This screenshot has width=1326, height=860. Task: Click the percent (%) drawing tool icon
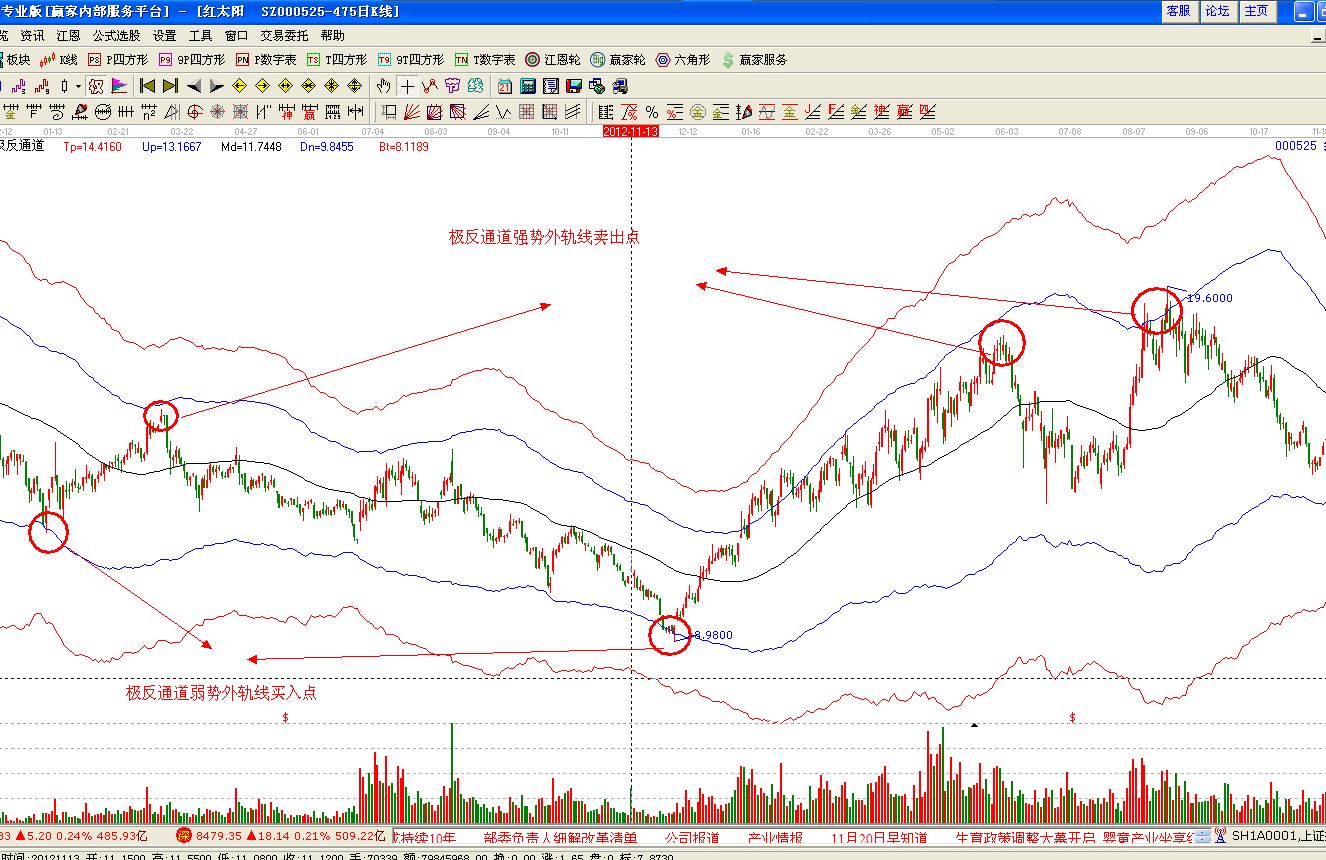(652, 111)
